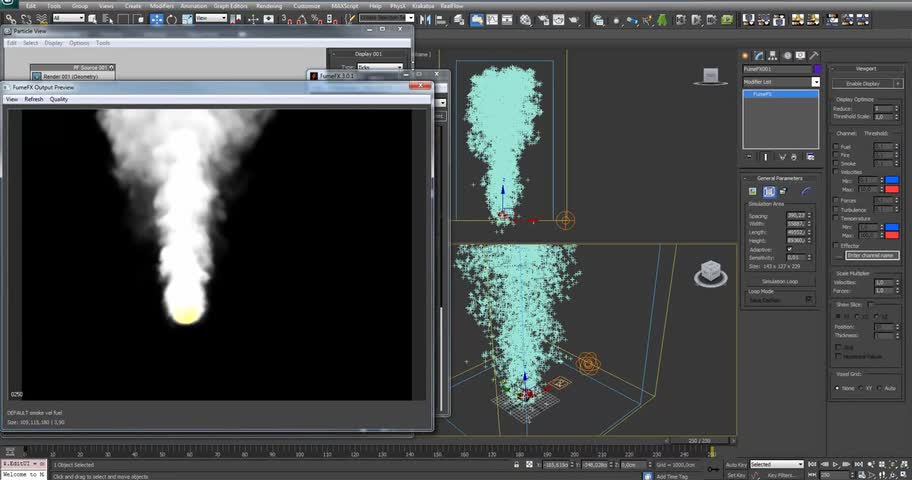Activate the Select and Move tool
Viewport: 912px width, 480px height.
coord(157,18)
